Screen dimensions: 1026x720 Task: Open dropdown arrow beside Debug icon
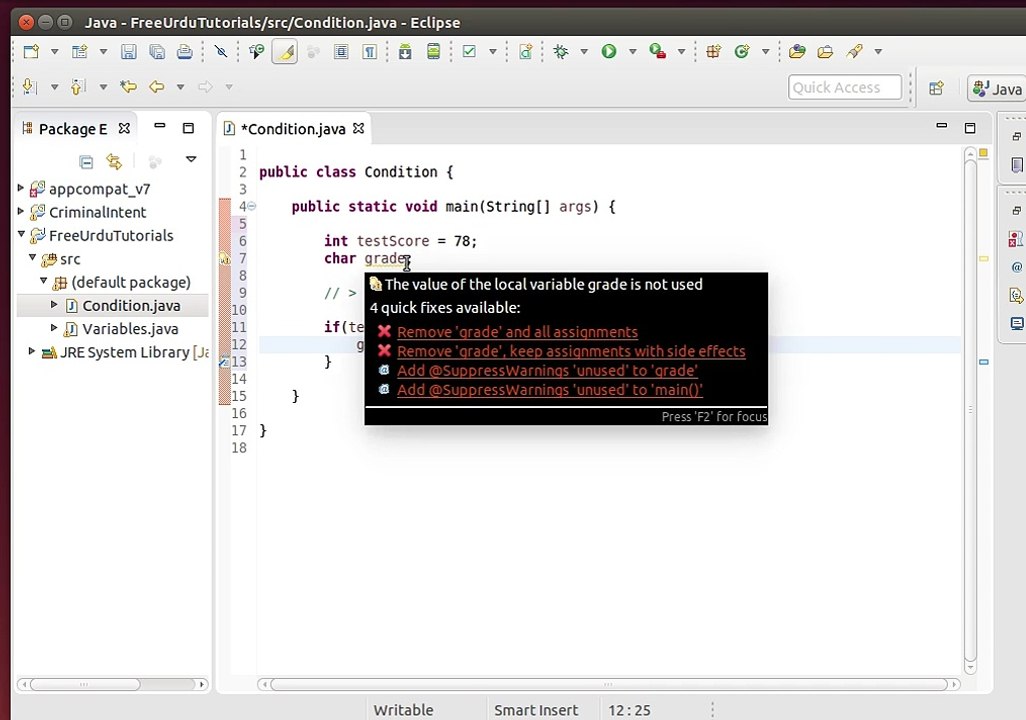584,51
